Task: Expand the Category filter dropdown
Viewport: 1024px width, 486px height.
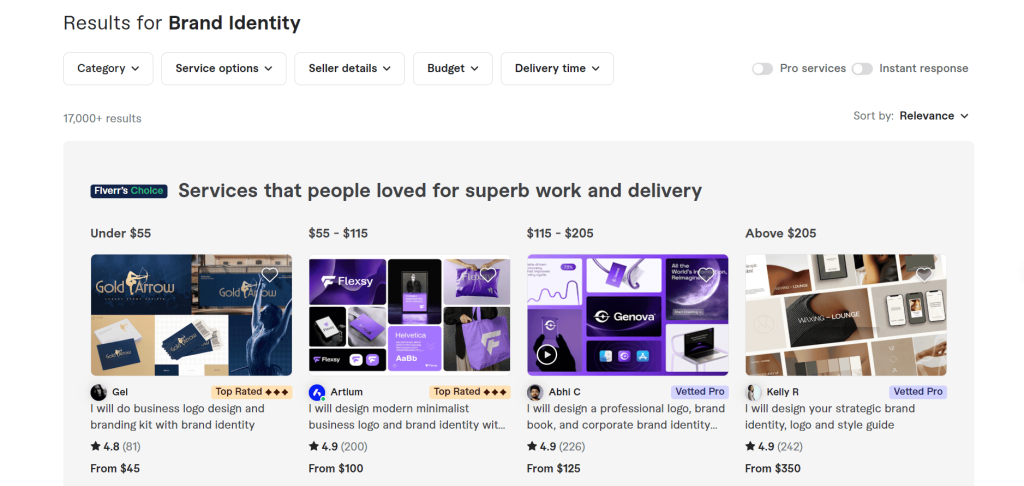Action: [108, 68]
